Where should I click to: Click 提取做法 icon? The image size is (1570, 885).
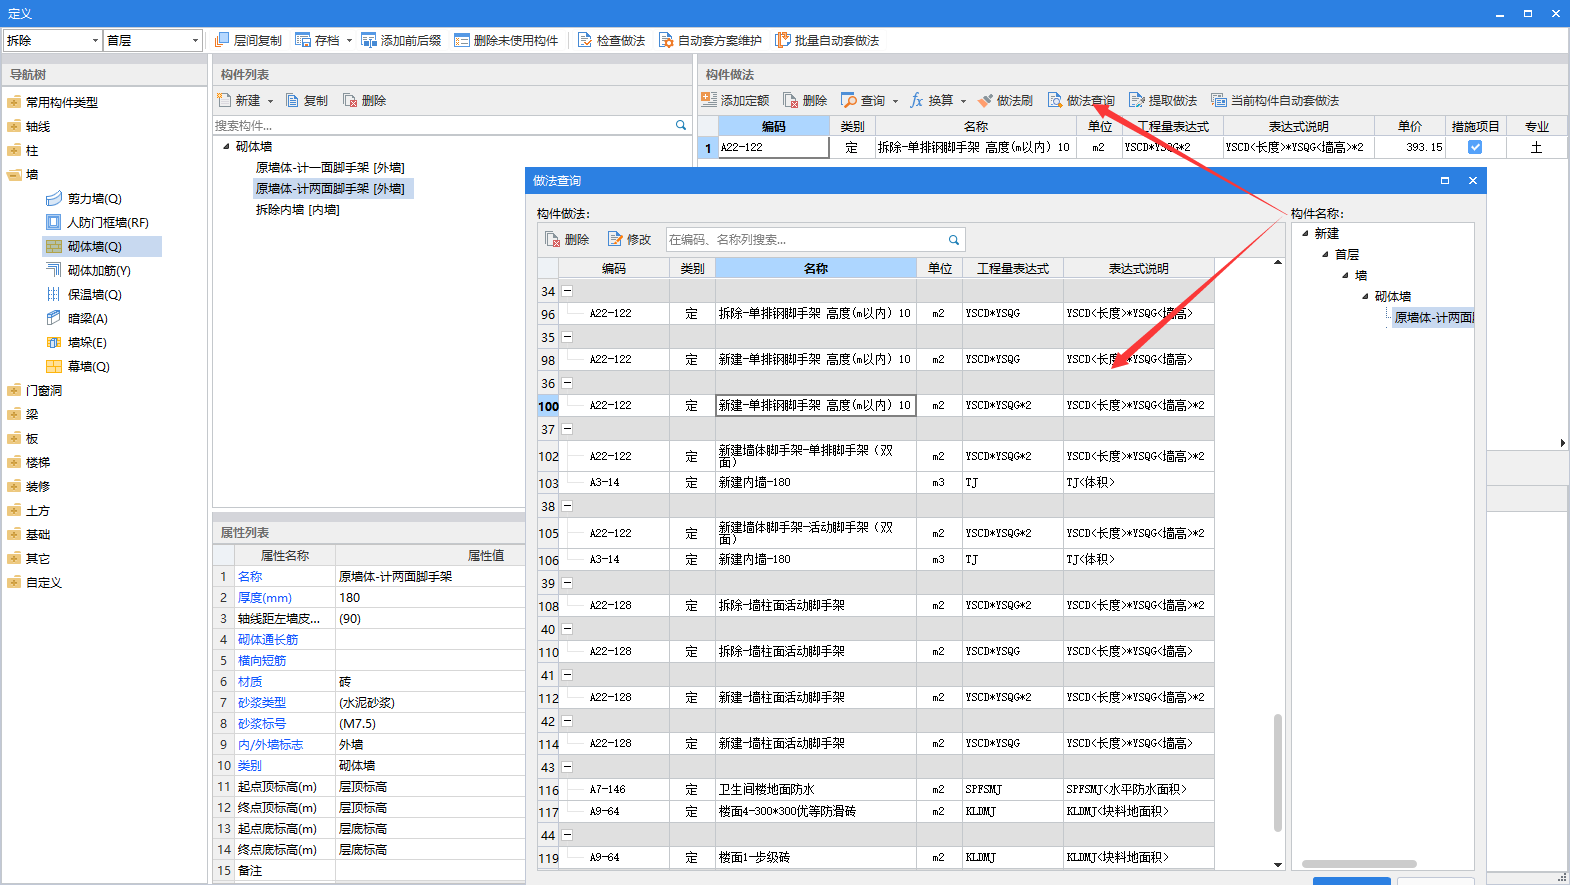[x=1137, y=100]
